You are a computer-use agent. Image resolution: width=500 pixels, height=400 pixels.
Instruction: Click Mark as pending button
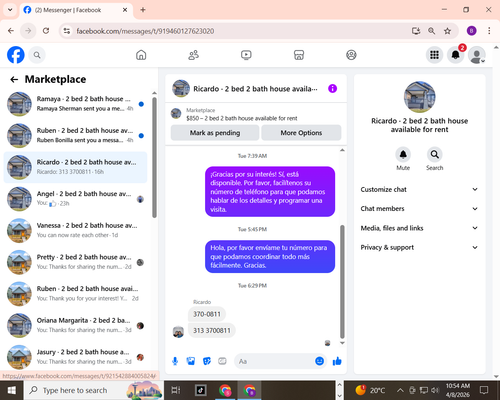[215, 133]
